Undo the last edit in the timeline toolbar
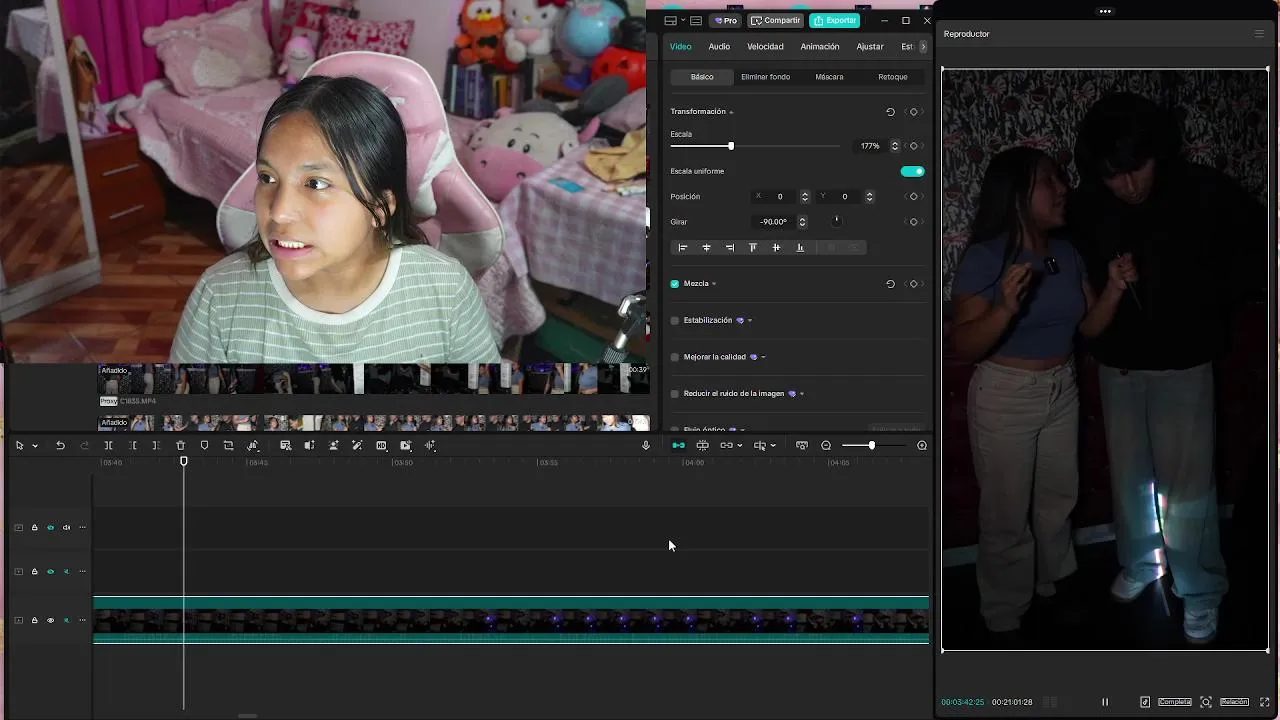 tap(60, 445)
